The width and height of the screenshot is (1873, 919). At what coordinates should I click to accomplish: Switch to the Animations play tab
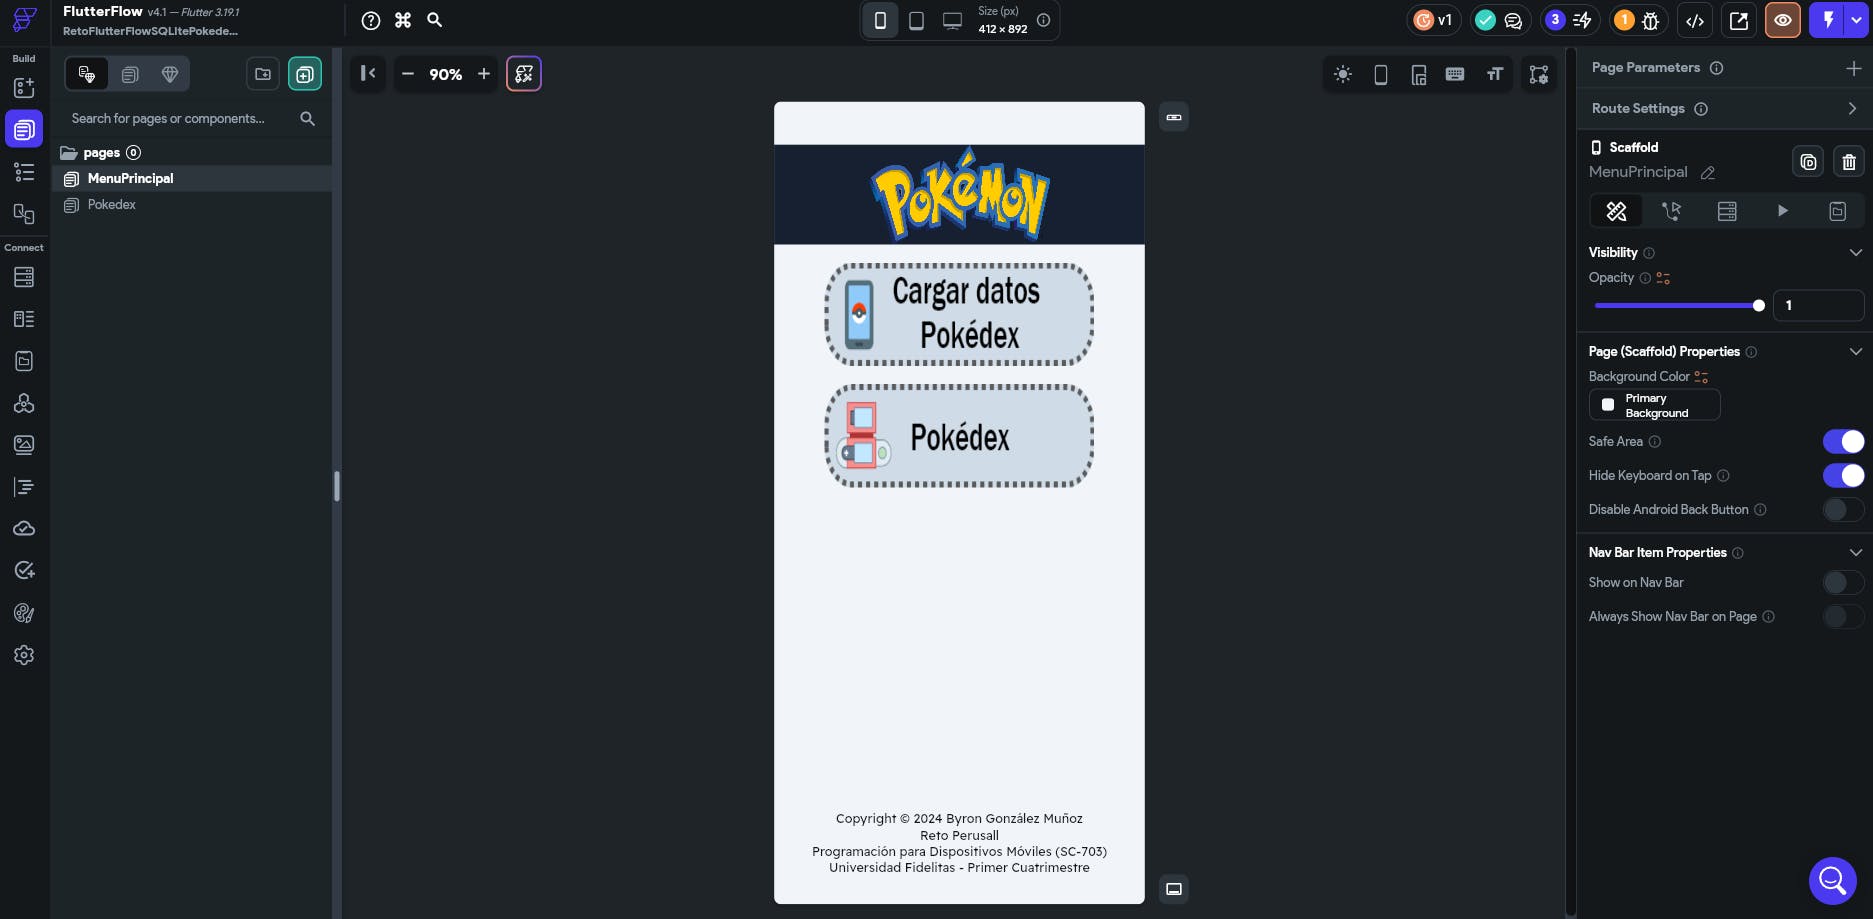pyautogui.click(x=1782, y=211)
